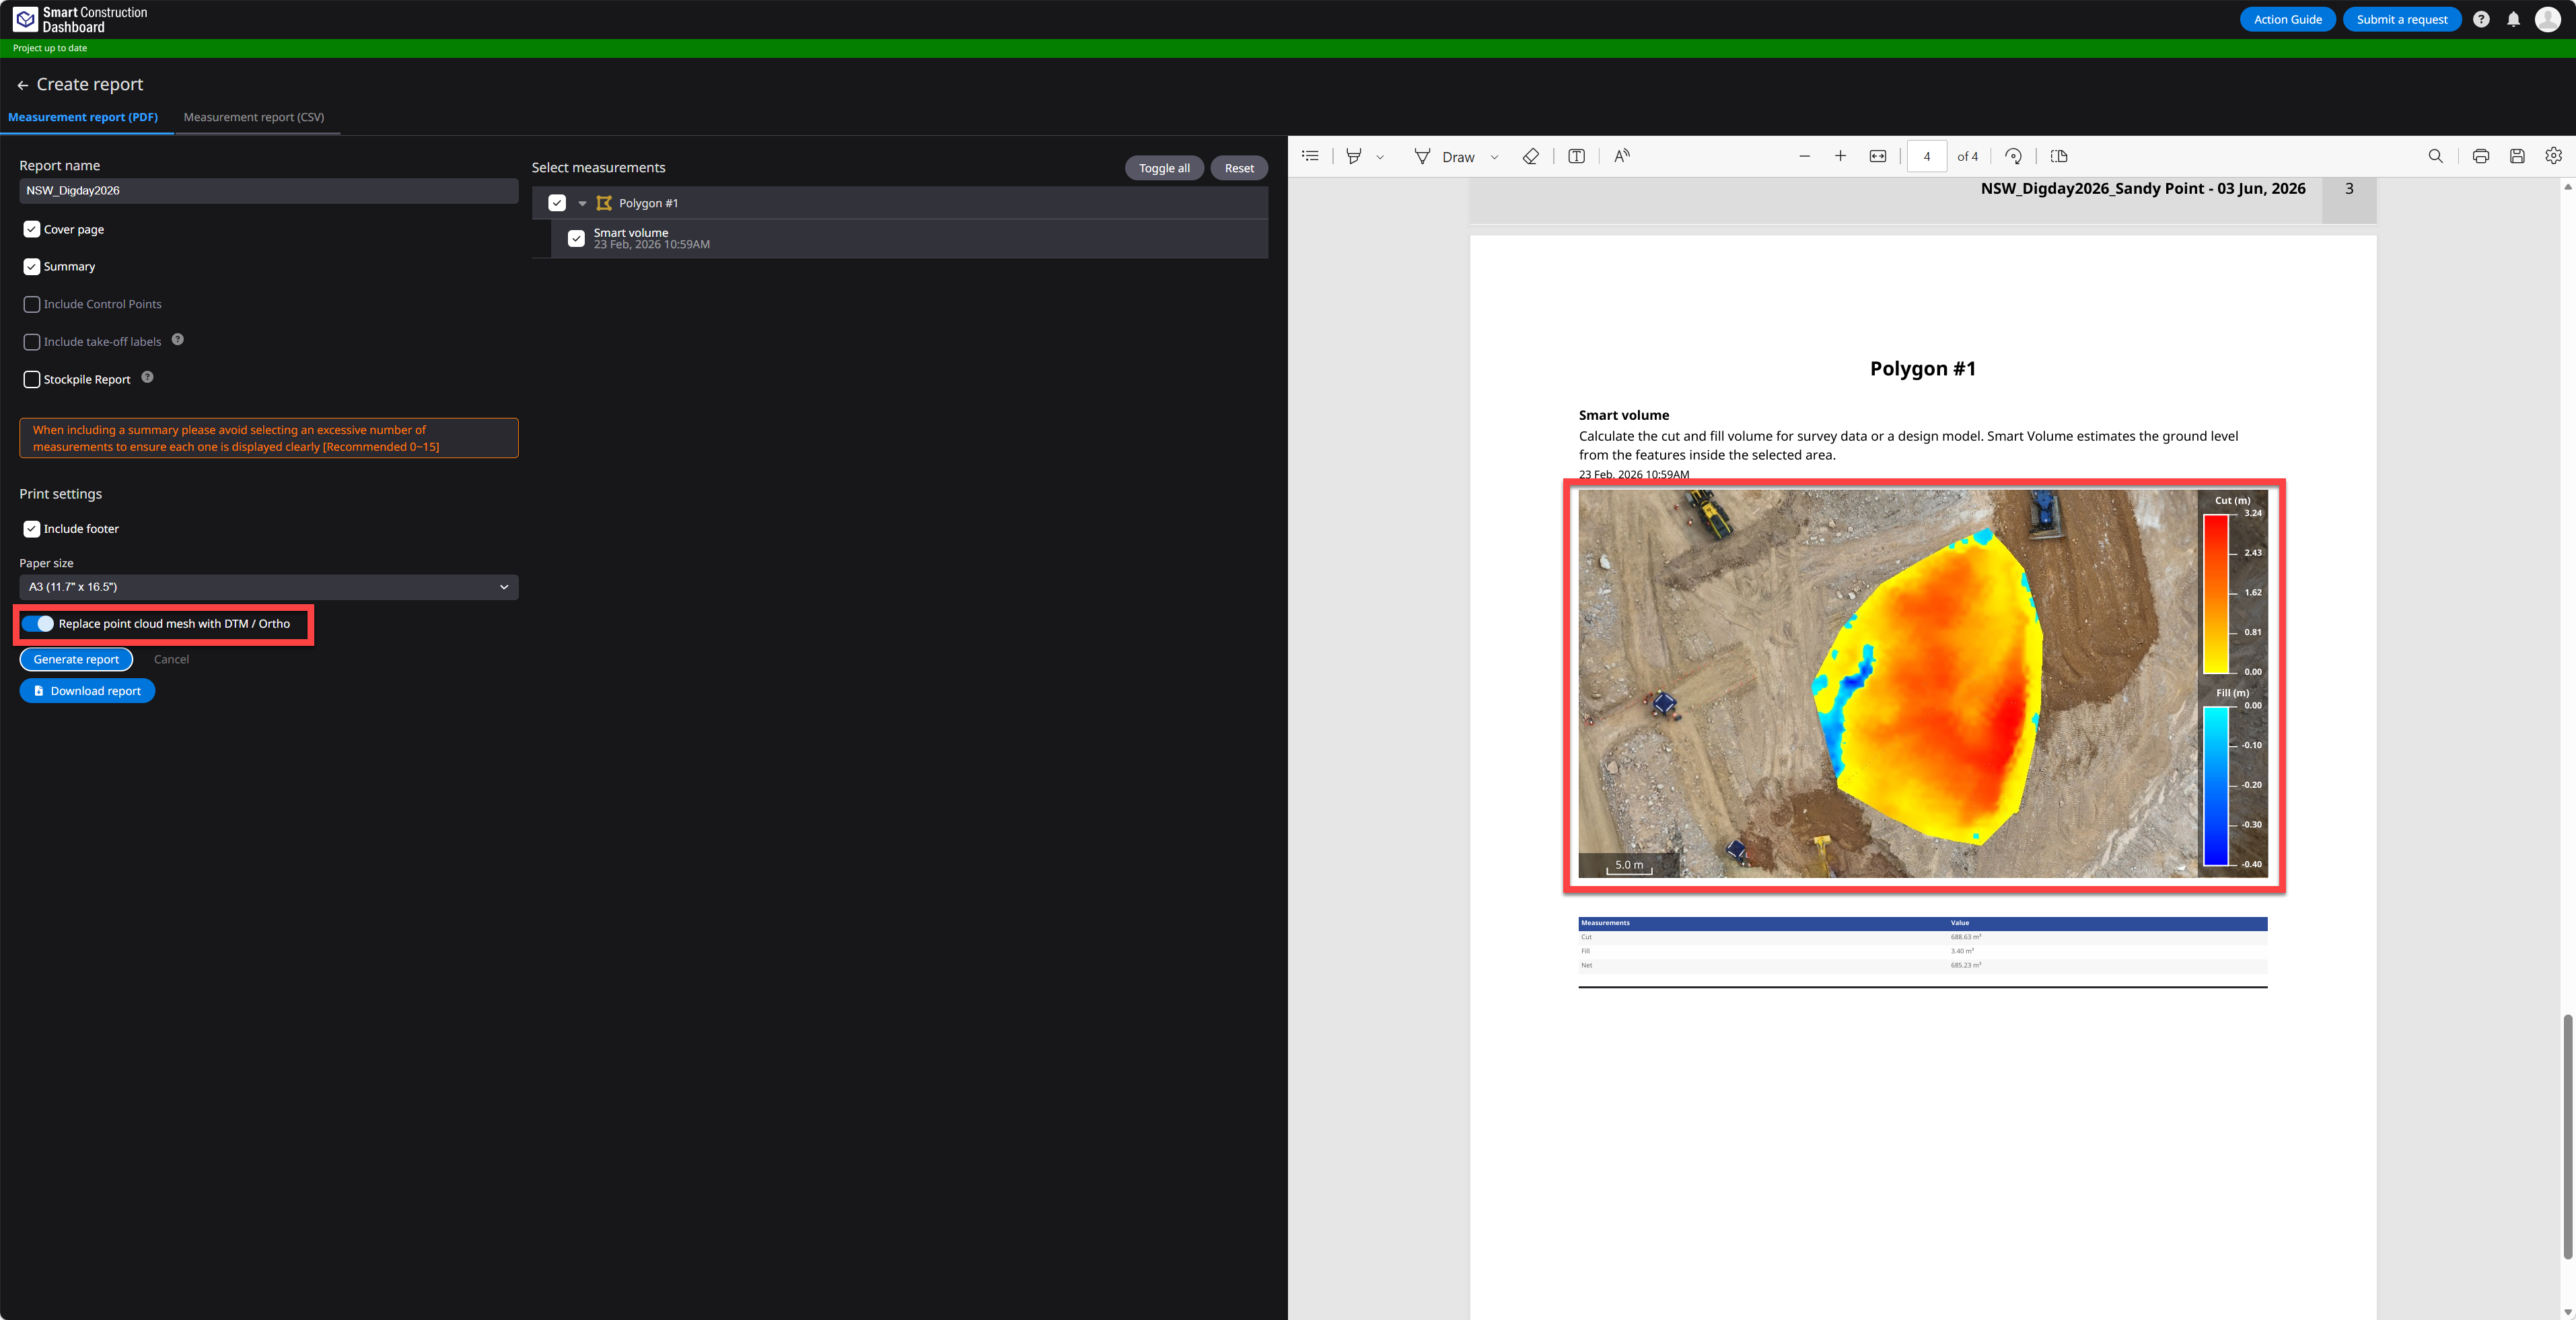Enable Include Control Points
The width and height of the screenshot is (2576, 1320).
point(32,304)
